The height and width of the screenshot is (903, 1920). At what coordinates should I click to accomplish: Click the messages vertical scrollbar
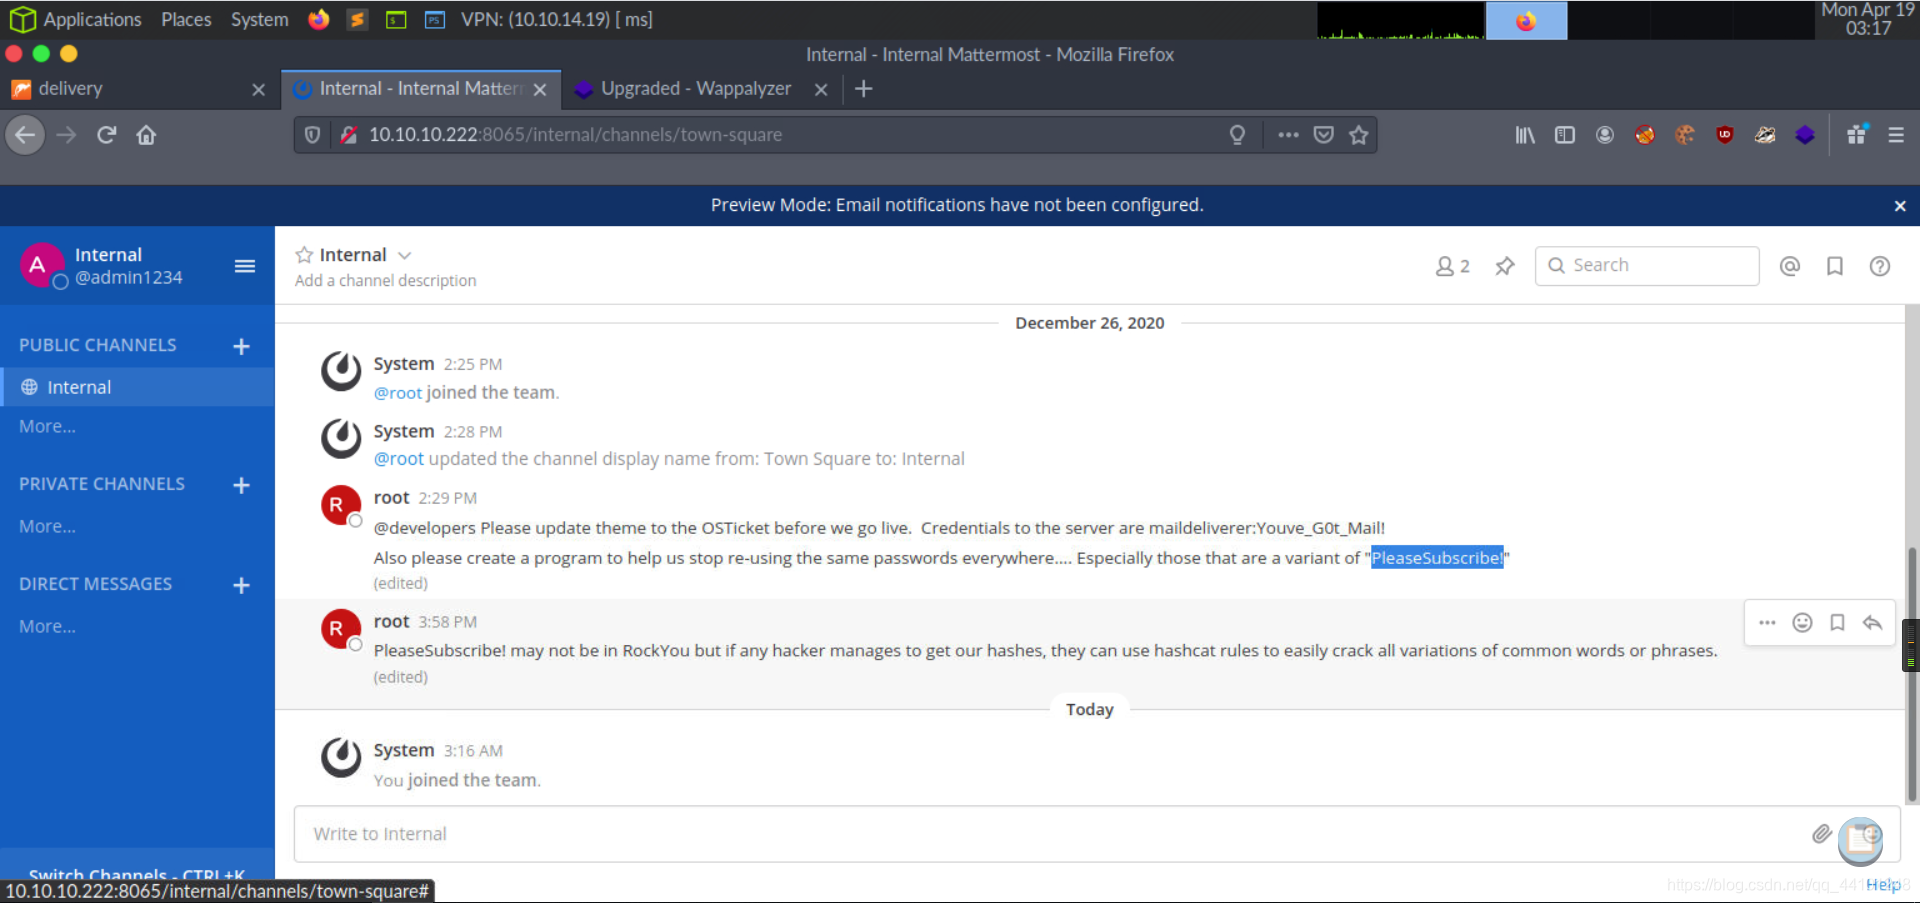point(1911,675)
